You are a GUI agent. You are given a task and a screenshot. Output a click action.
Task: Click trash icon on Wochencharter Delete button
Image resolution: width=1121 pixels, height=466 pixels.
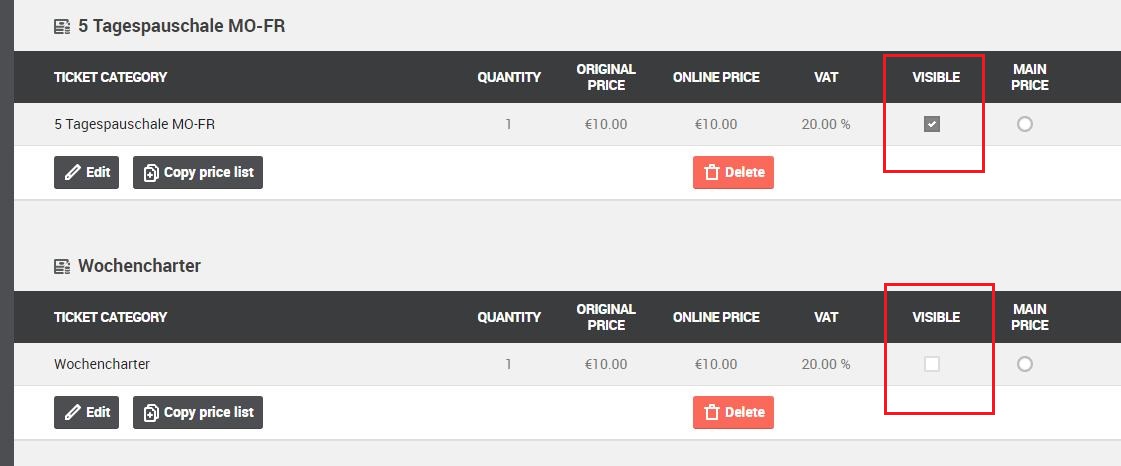[x=711, y=412]
